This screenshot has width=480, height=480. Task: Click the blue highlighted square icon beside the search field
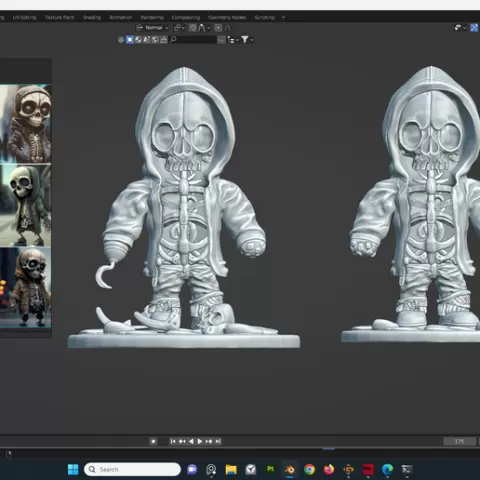[130, 40]
